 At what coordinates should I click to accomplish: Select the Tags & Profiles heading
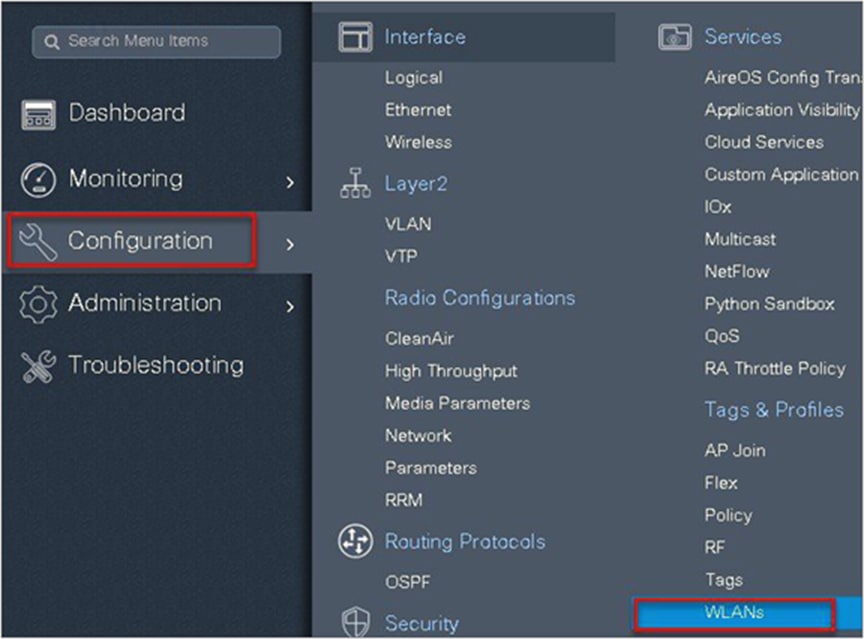point(774,410)
